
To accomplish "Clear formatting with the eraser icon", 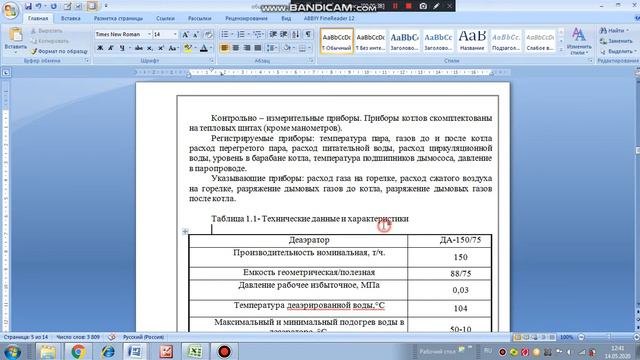I will coord(208,35).
